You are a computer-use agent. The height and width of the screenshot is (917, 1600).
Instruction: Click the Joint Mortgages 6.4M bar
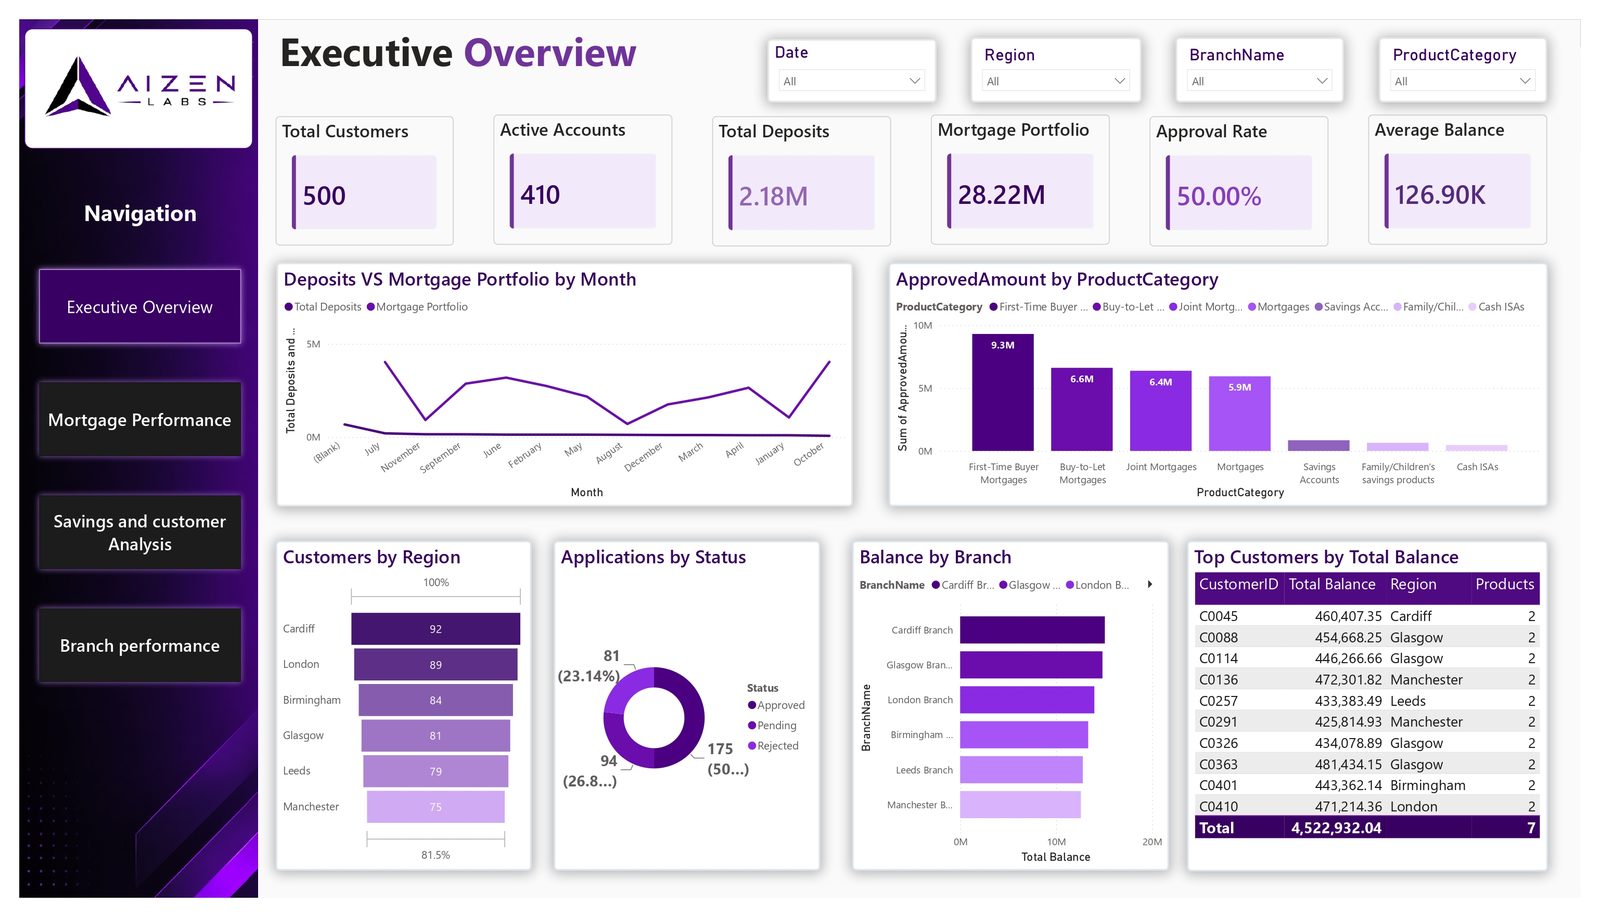tap(1161, 411)
